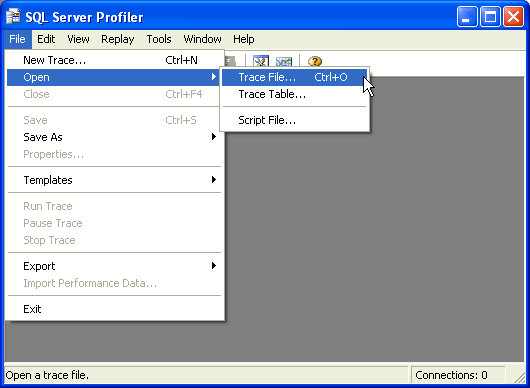
Task: Open the Edit menu
Action: click(46, 39)
